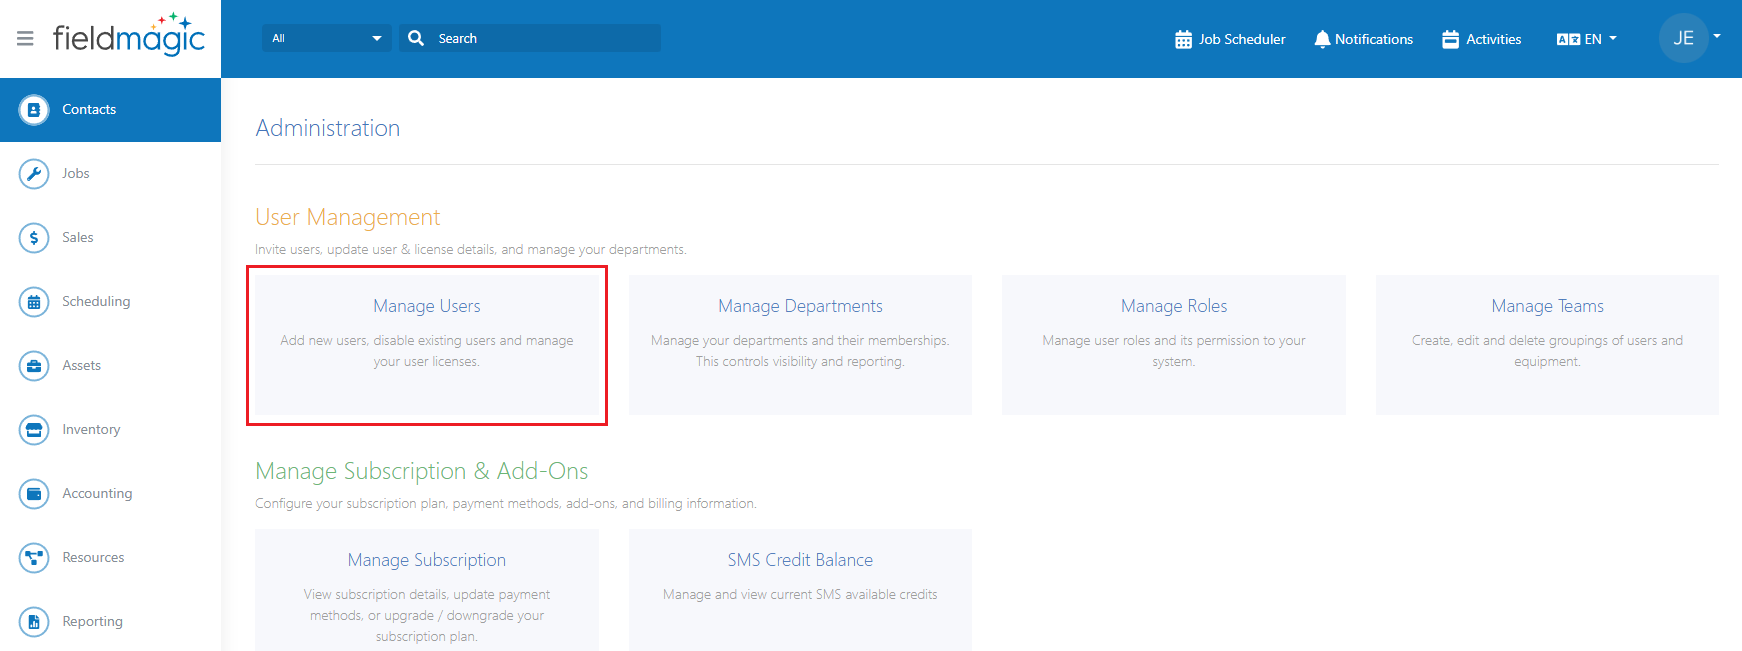Expand the EN language dropdown arrow
This screenshot has height=651, width=1742.
click(1613, 38)
